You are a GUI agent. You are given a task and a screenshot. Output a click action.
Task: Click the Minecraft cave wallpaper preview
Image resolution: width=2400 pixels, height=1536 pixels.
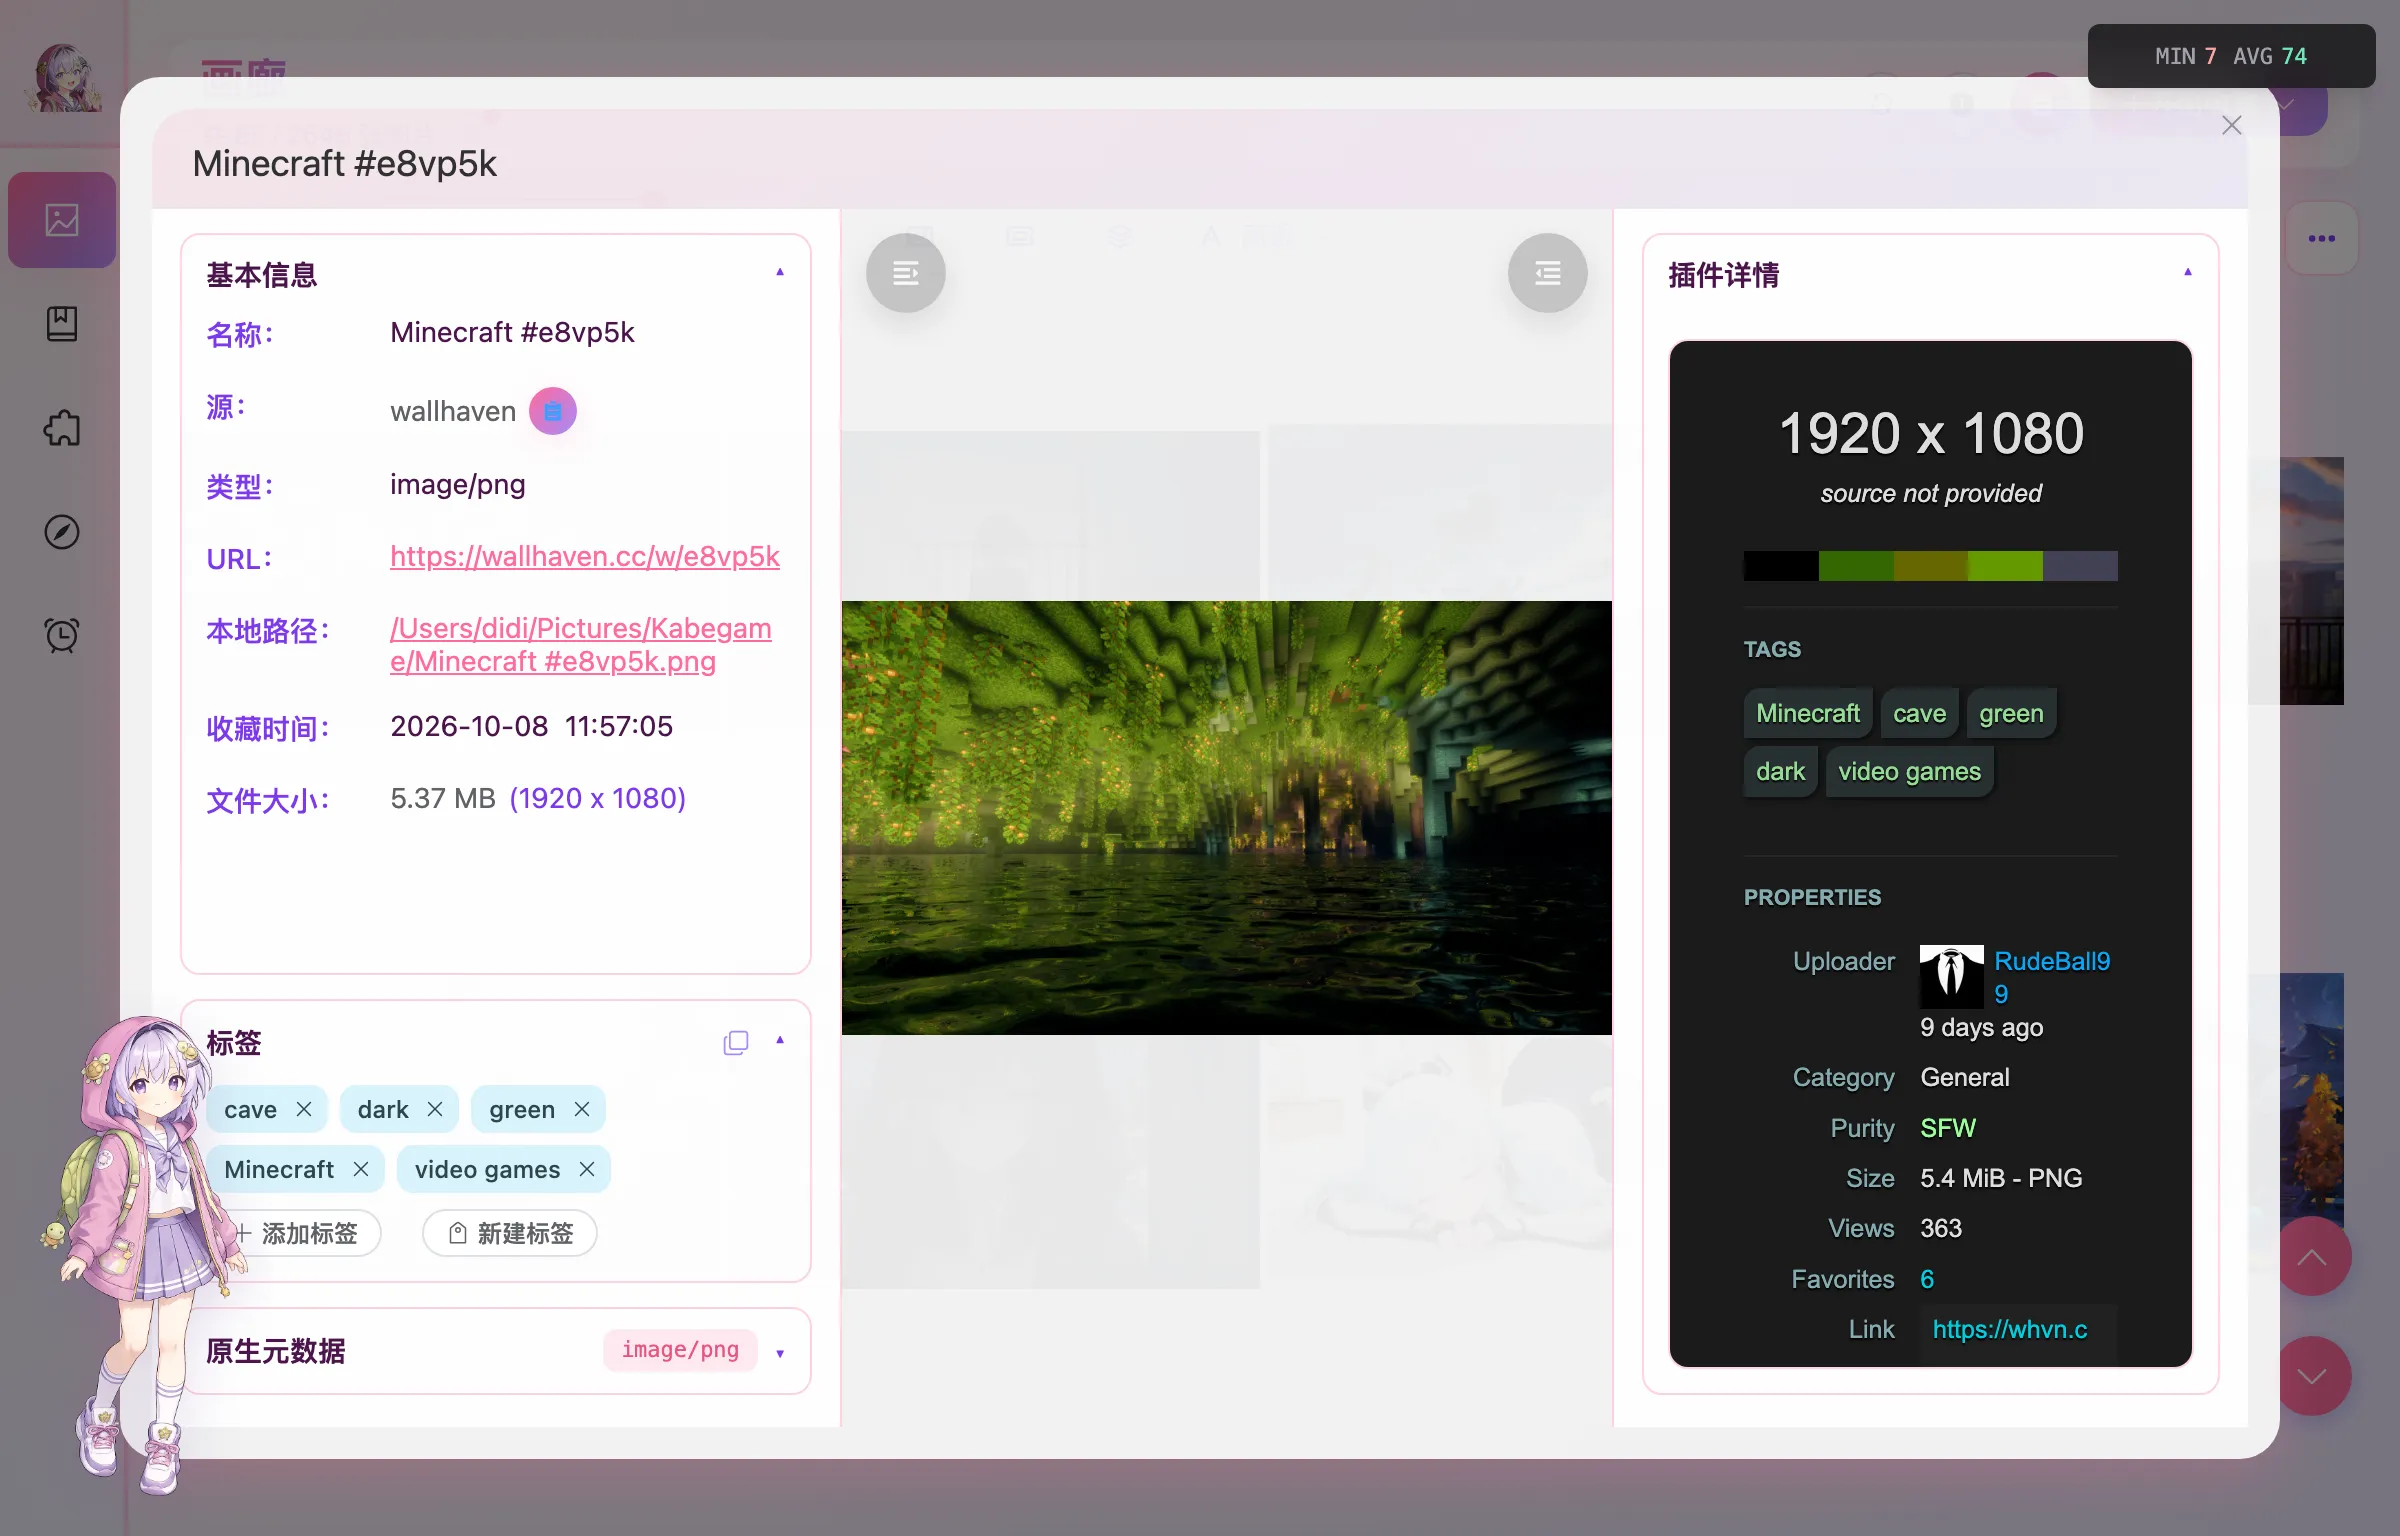[1227, 817]
